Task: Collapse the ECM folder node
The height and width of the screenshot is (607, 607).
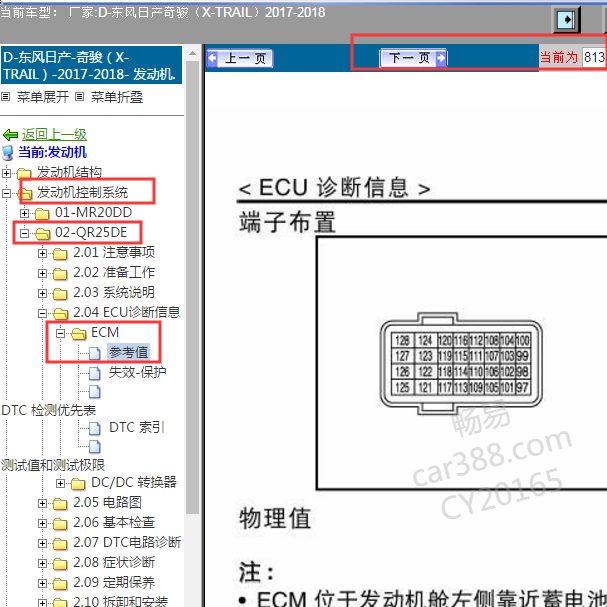Action: 60,333
